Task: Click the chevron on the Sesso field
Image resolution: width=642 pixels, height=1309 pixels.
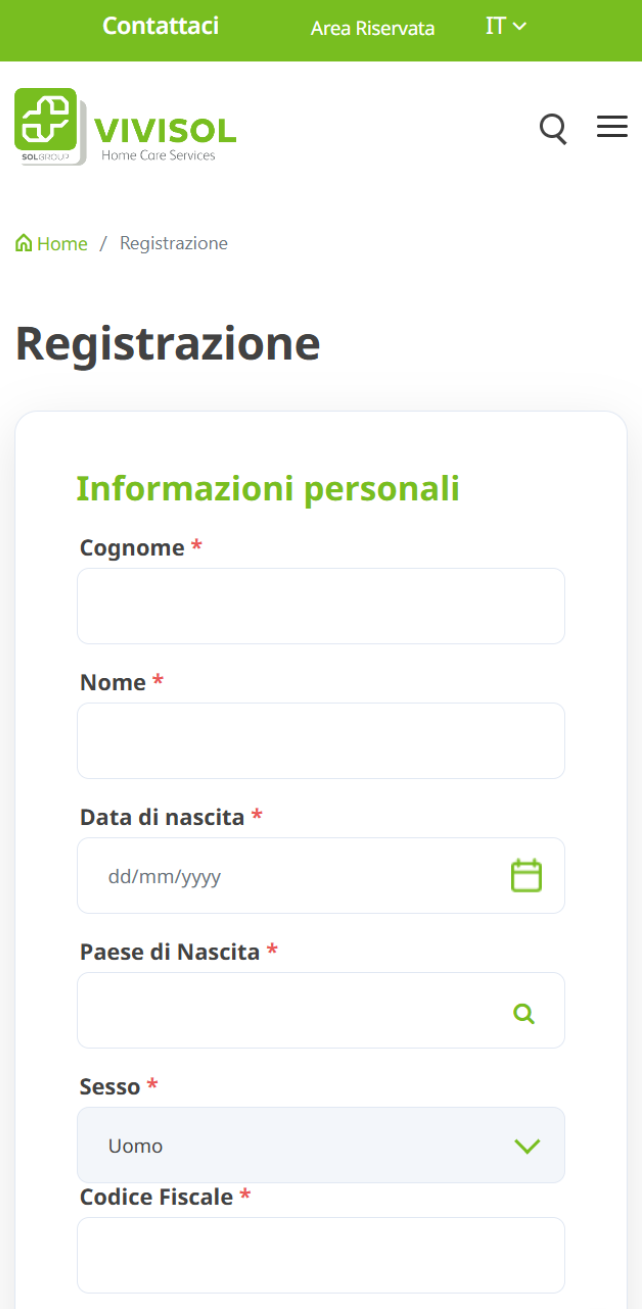Action: 527,1146
